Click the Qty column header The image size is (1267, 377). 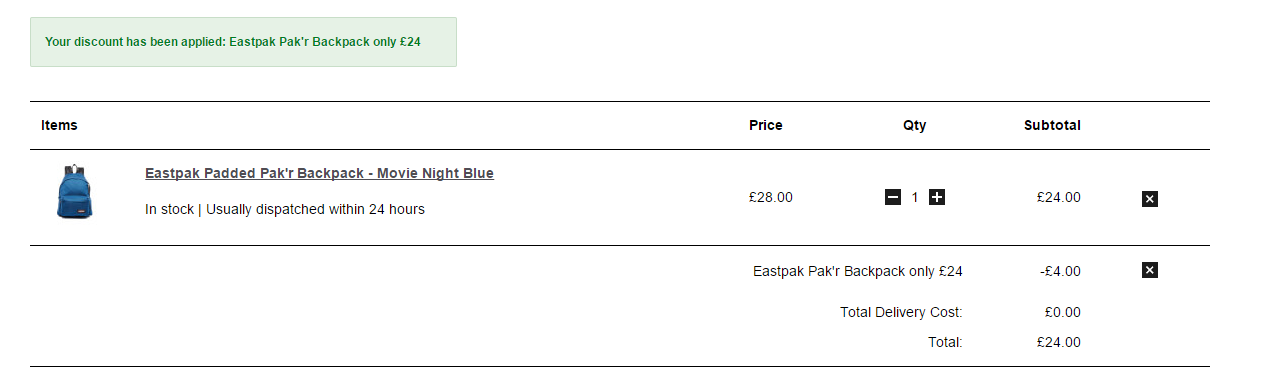tap(915, 126)
